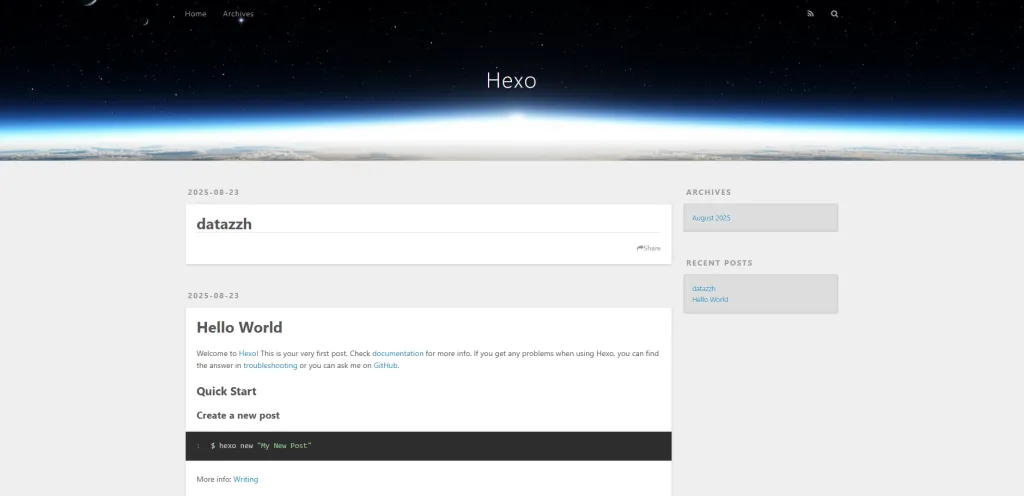The image size is (1024, 496).
Task: Go to the Home nav item
Action: (196, 14)
